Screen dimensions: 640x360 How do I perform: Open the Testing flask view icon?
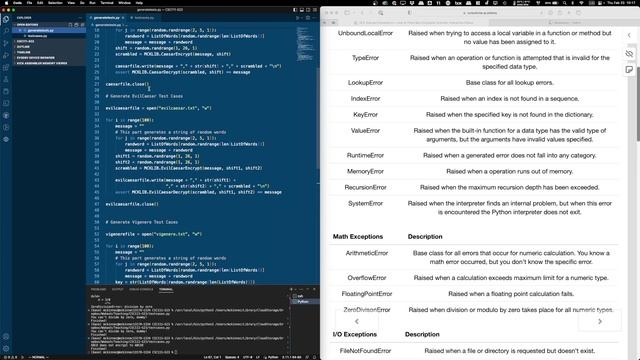(x=6, y=79)
